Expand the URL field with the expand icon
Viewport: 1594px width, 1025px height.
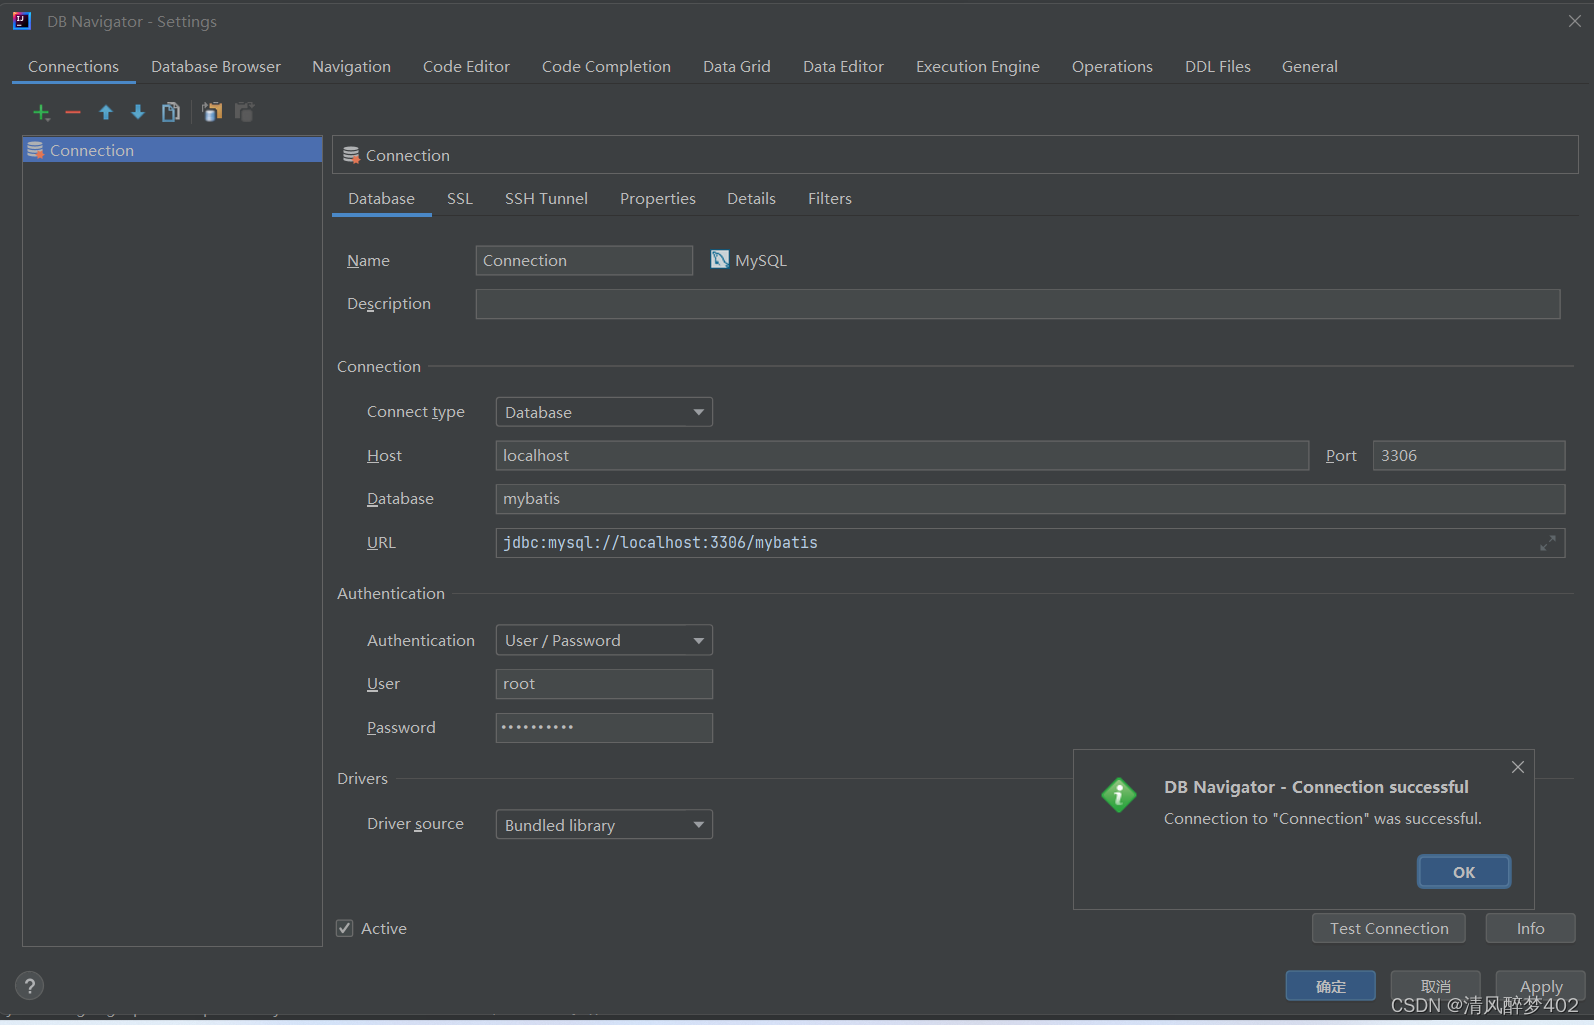(1548, 543)
